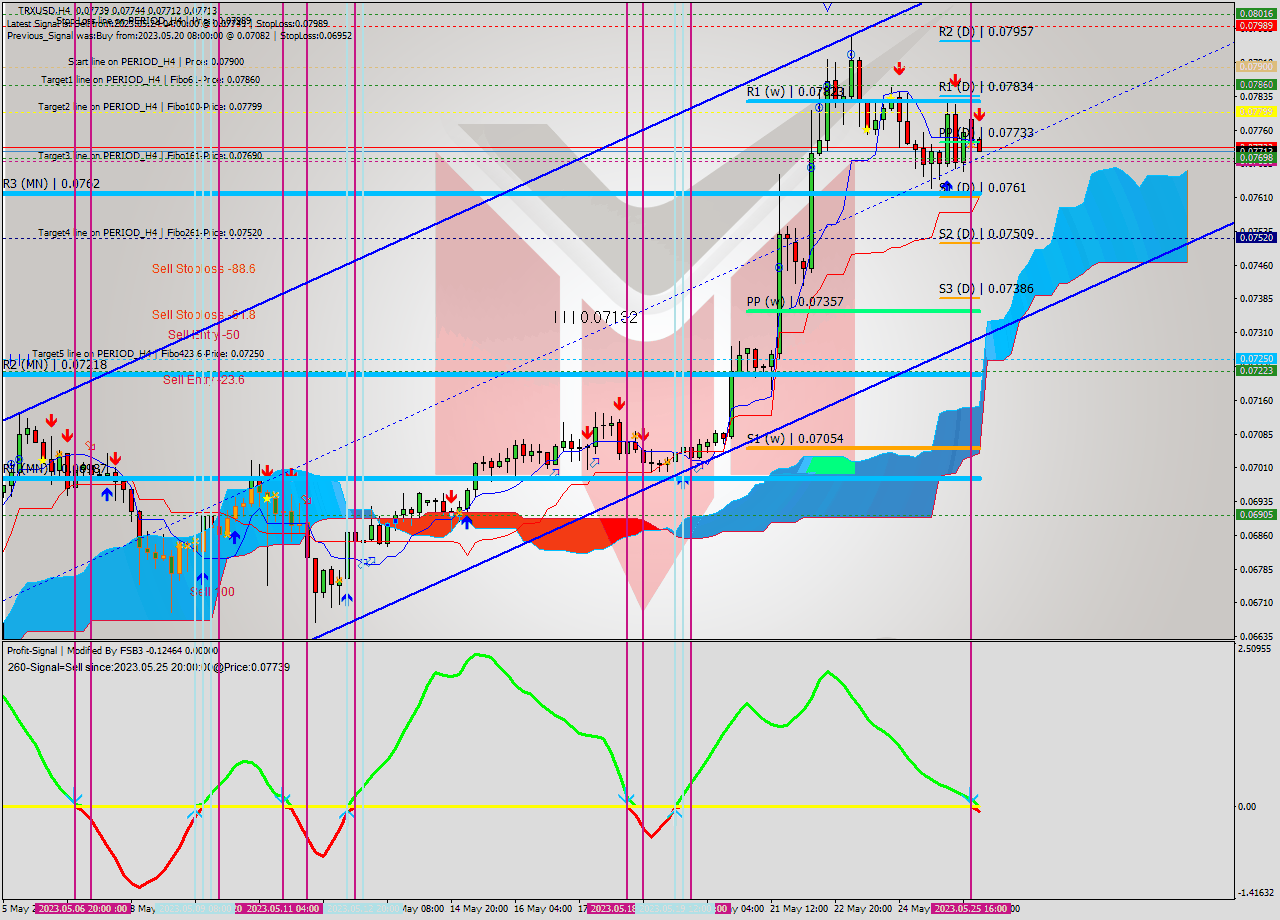Click the Sell Entry -50 label
The height and width of the screenshot is (920, 1280).
click(x=204, y=334)
